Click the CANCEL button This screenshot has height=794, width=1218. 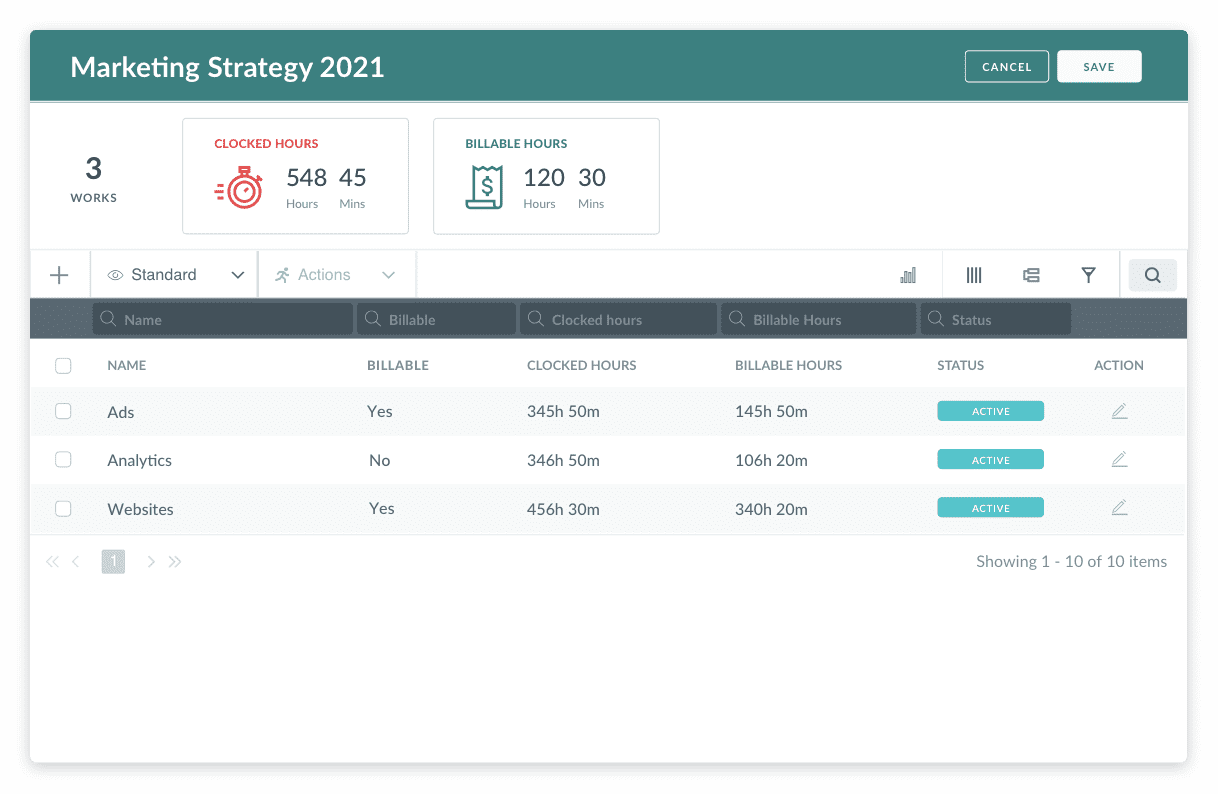1006,66
